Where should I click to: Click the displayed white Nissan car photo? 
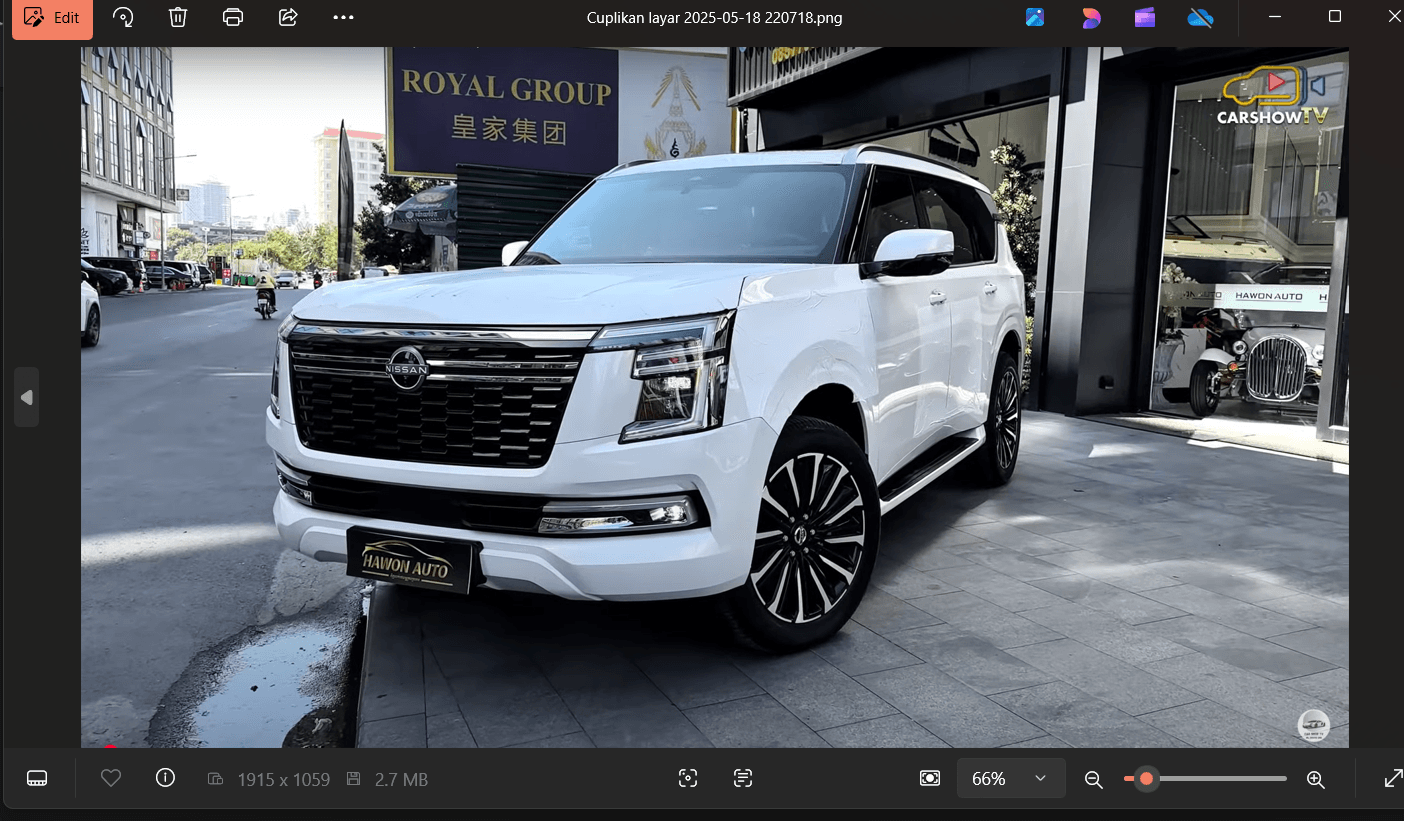pos(715,397)
